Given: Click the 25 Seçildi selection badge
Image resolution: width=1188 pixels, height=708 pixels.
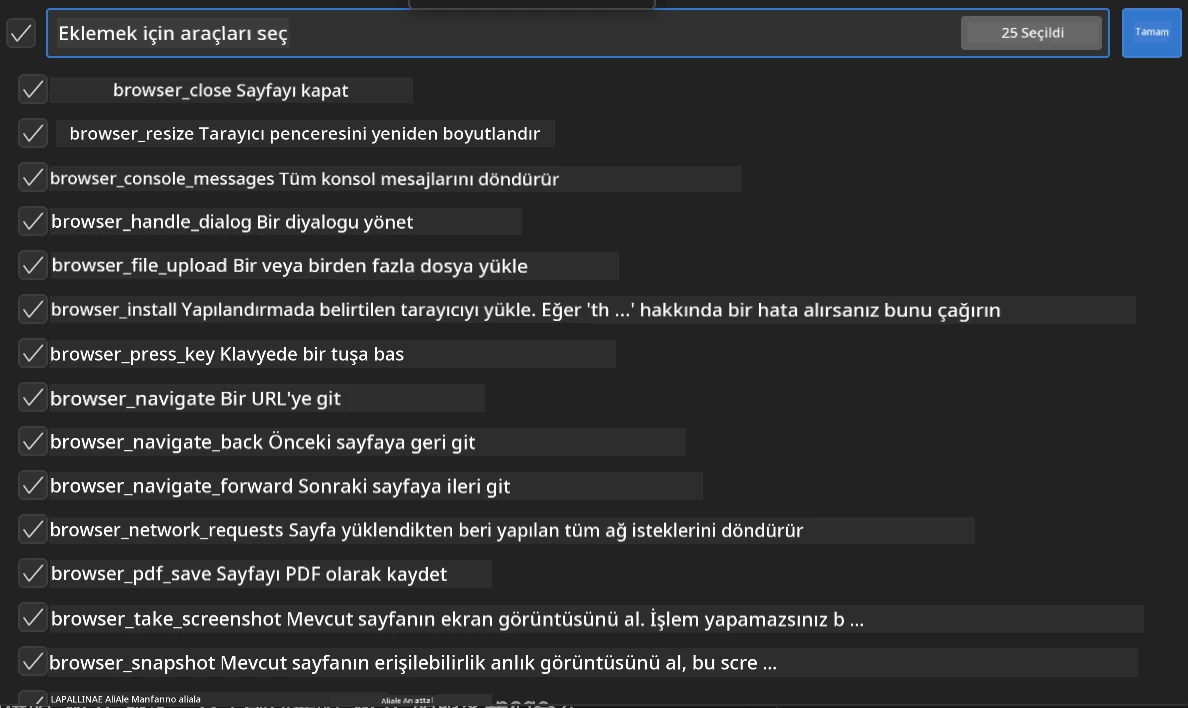Looking at the screenshot, I should click(x=1032, y=33).
